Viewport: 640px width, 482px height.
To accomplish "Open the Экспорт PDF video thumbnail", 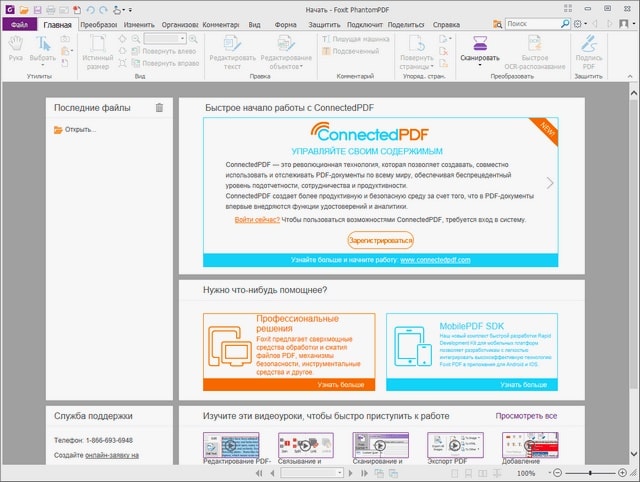I will point(455,445).
